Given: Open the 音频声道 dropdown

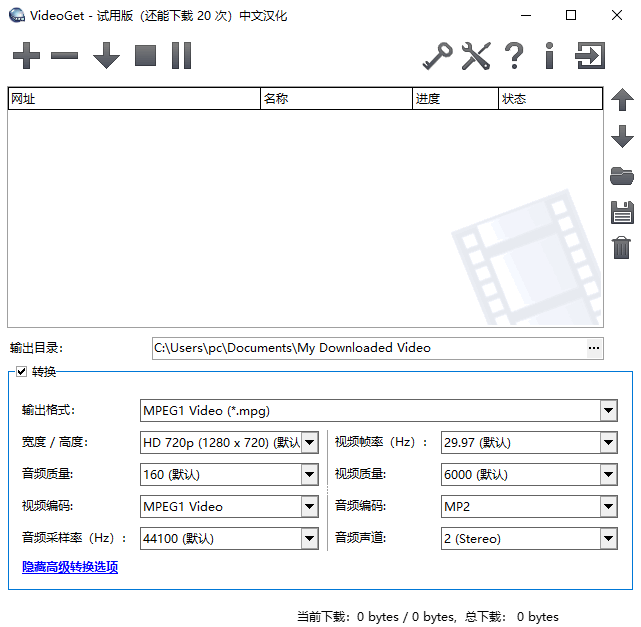Looking at the screenshot, I should pyautogui.click(x=609, y=538).
